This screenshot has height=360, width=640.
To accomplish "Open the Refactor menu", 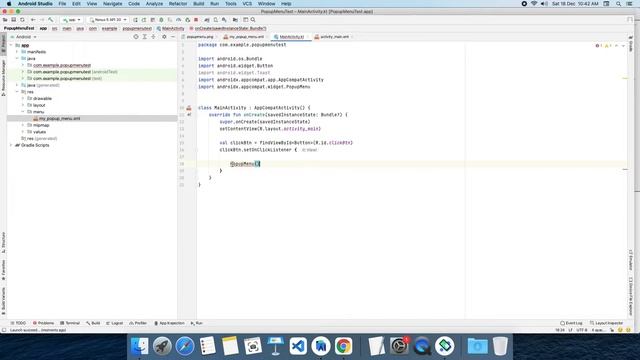I will [x=178, y=4].
